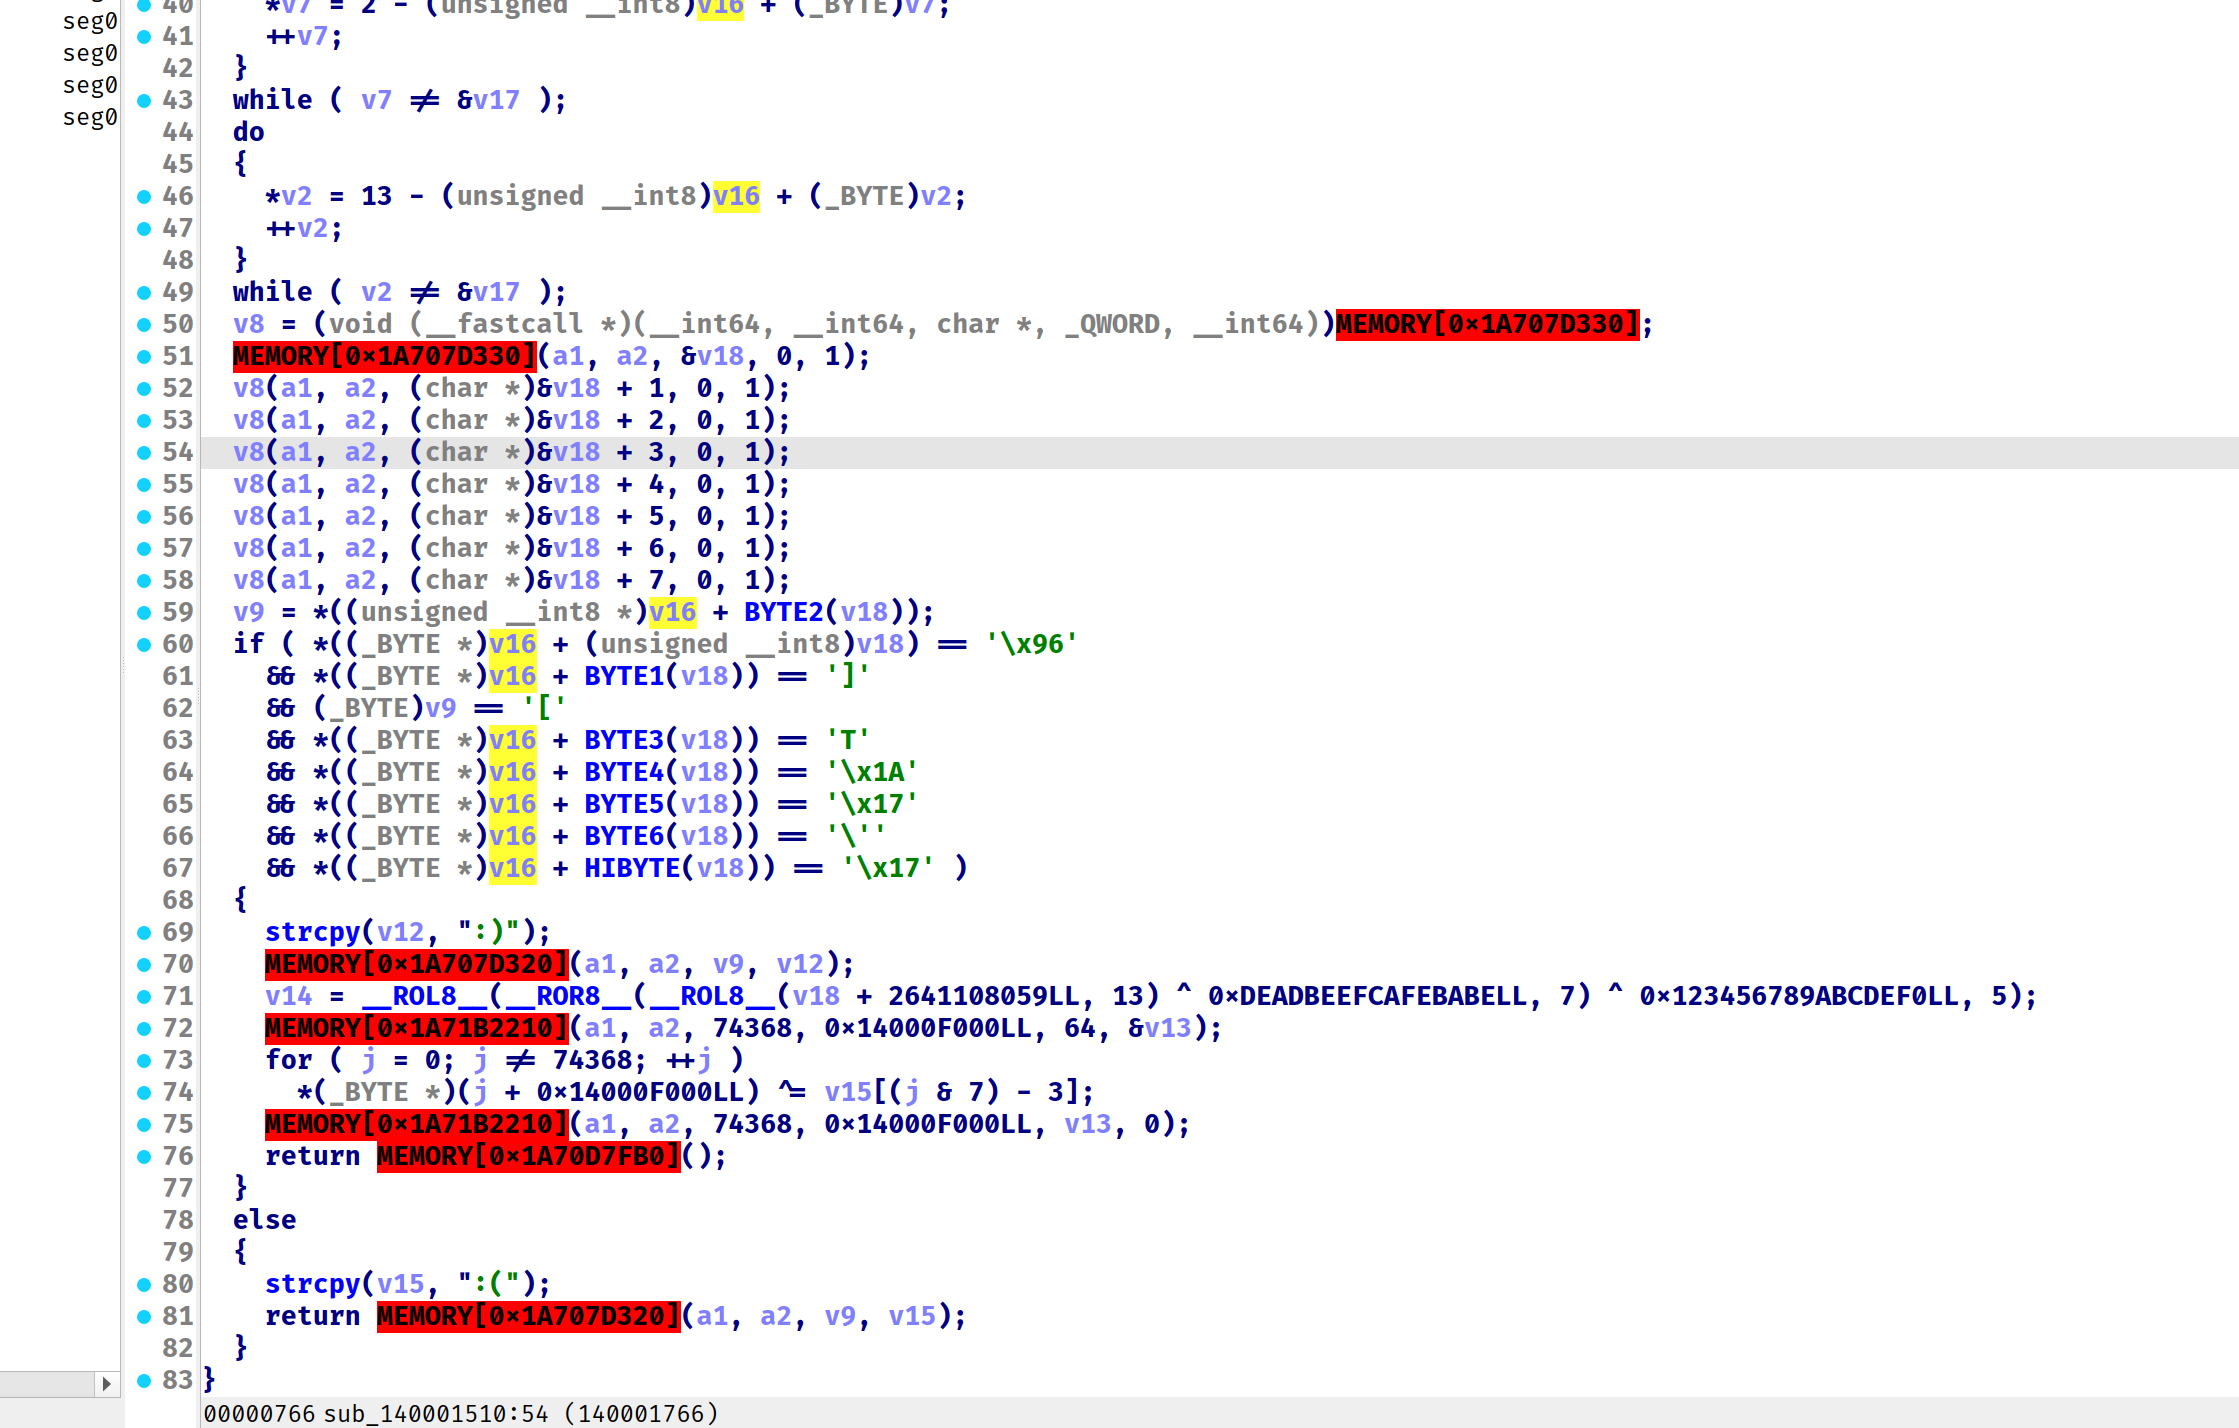The width and height of the screenshot is (2239, 1428).
Task: Click MEMORY[0x1A70D7FB0] on line 76
Action: pos(528,1156)
